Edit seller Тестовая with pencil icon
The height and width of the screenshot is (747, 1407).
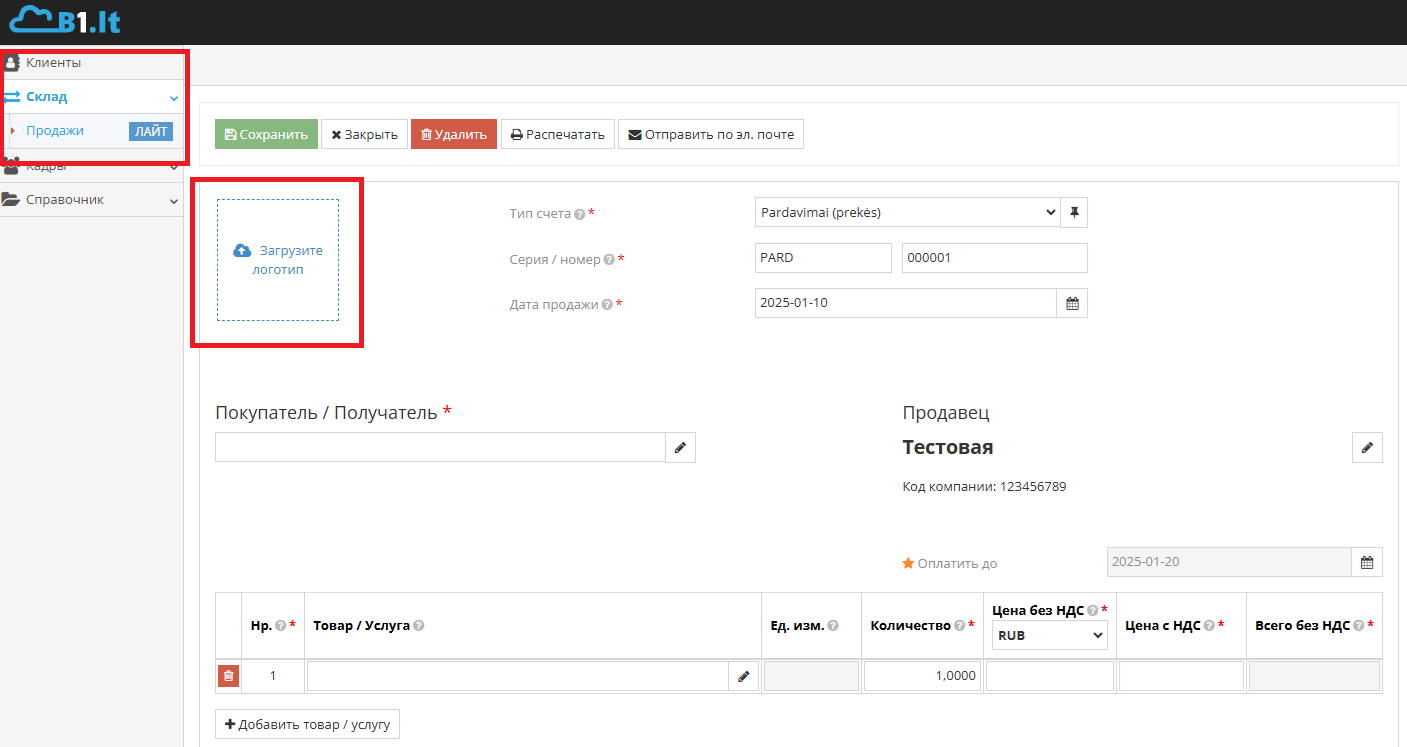point(1367,448)
